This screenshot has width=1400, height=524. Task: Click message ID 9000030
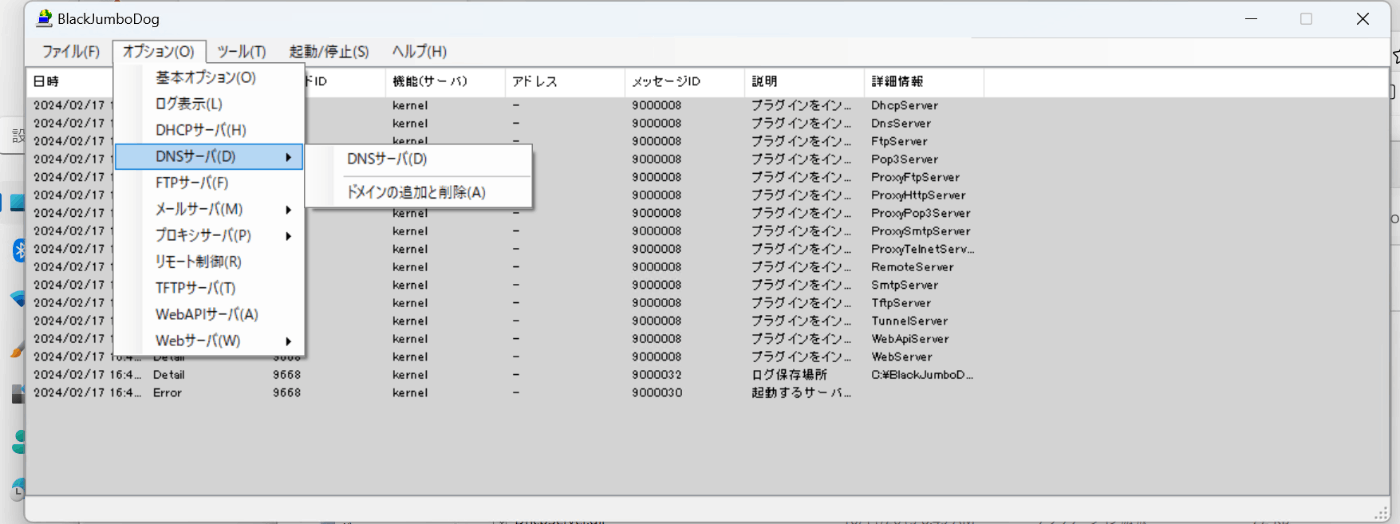[656, 393]
